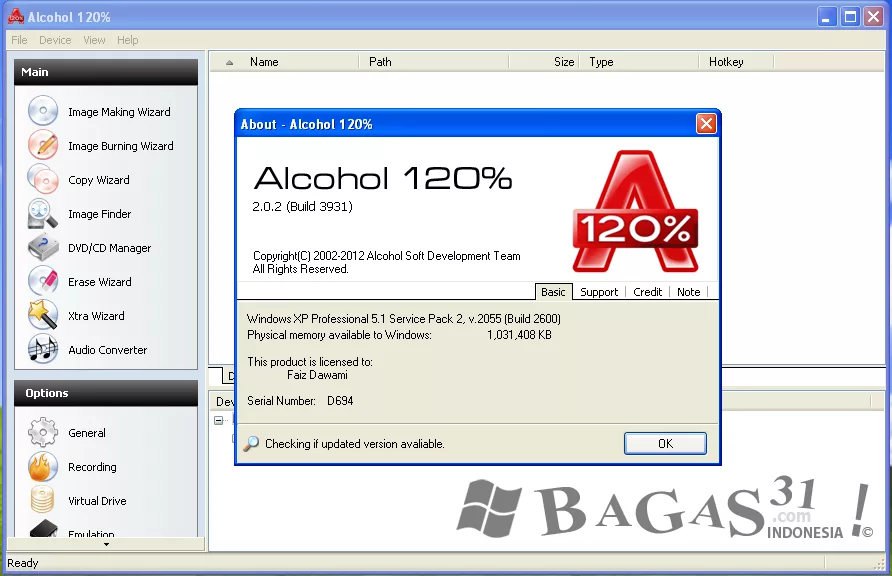This screenshot has height=576, width=892.
Task: Switch to the Credit tab
Action: pyautogui.click(x=647, y=292)
